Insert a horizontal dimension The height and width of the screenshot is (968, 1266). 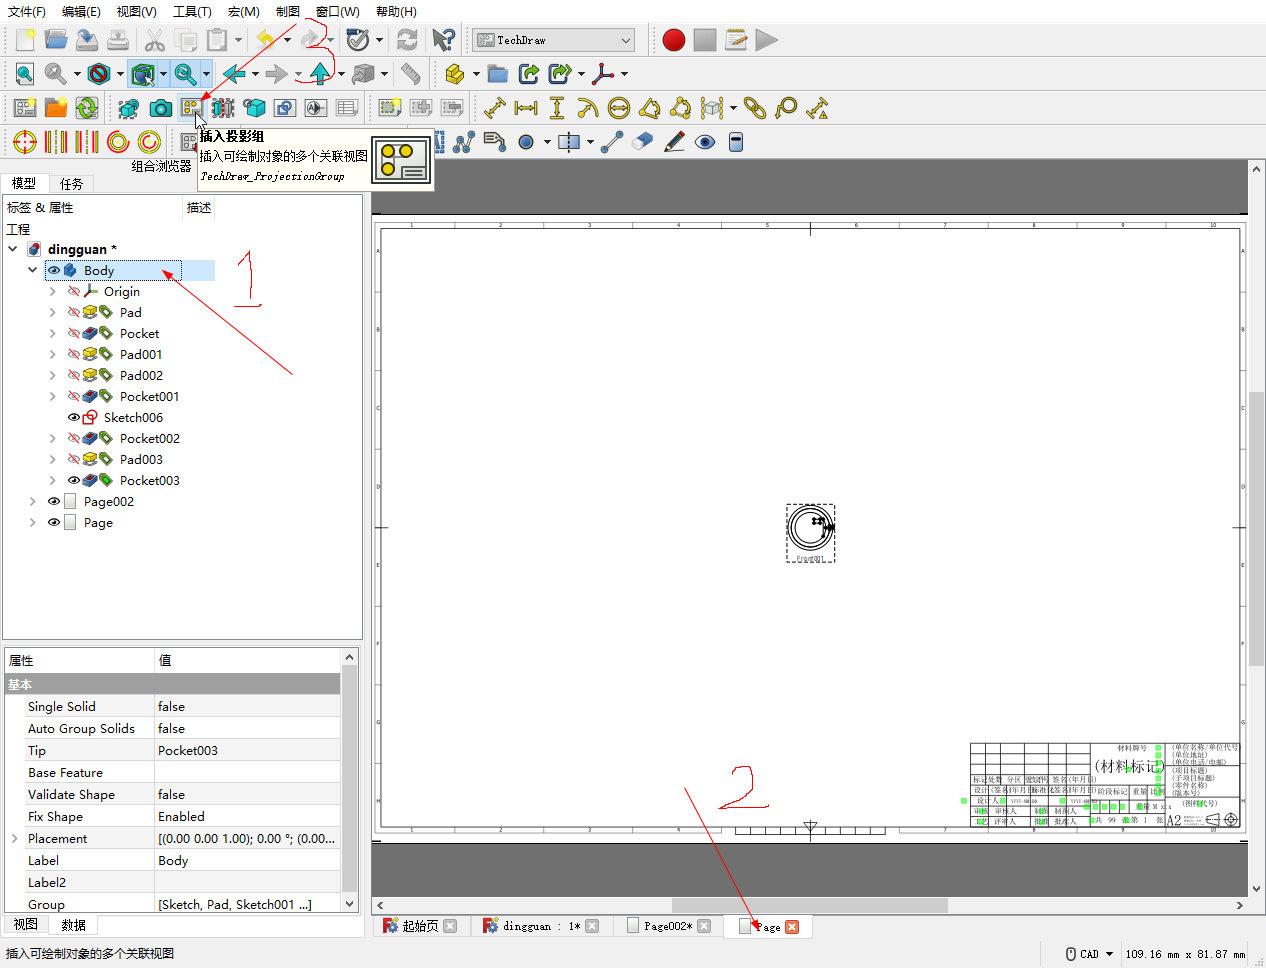[x=526, y=108]
